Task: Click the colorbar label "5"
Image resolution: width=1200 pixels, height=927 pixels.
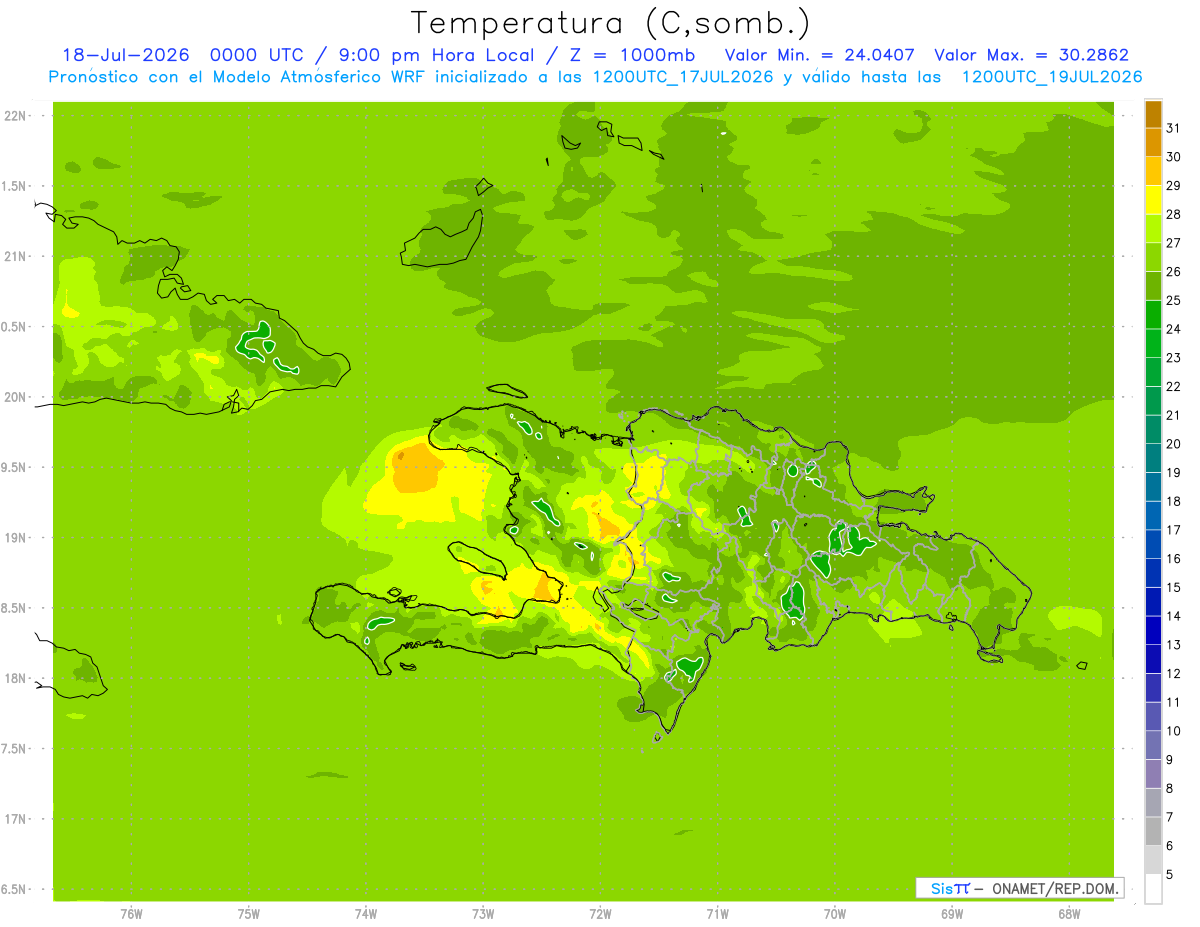Action: click(x=1171, y=874)
